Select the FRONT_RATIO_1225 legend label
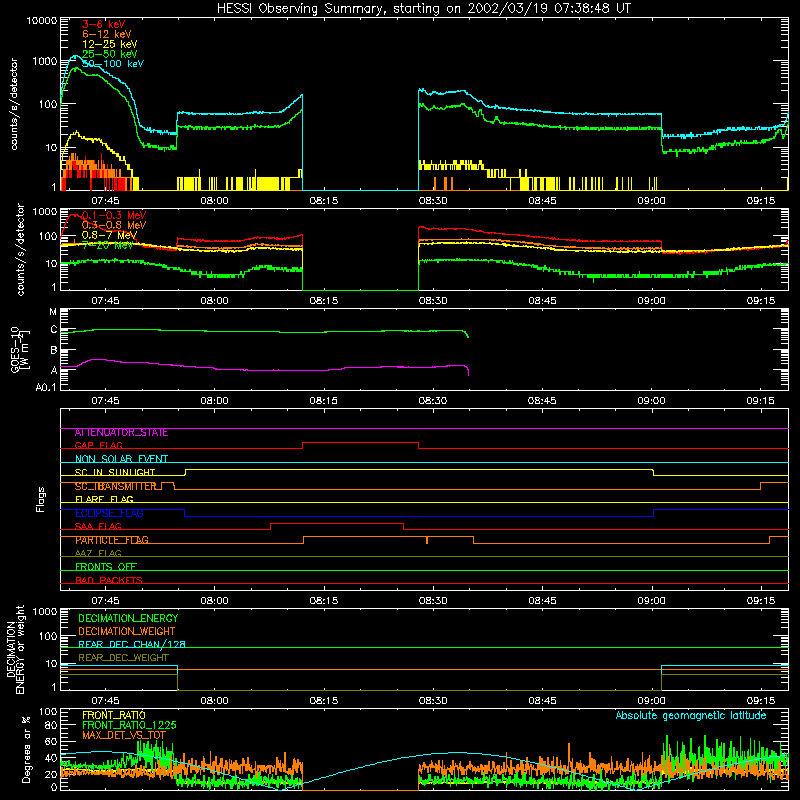The height and width of the screenshot is (800, 800). 129,726
